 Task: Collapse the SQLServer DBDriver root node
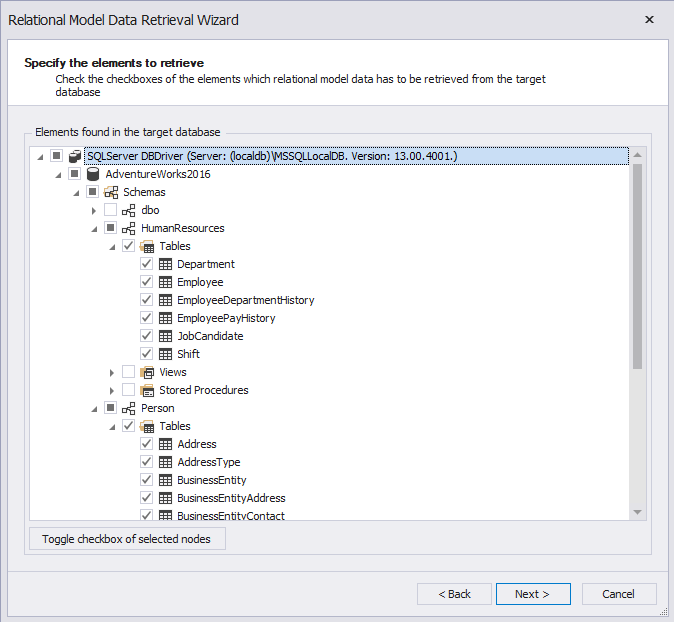click(x=40, y=157)
